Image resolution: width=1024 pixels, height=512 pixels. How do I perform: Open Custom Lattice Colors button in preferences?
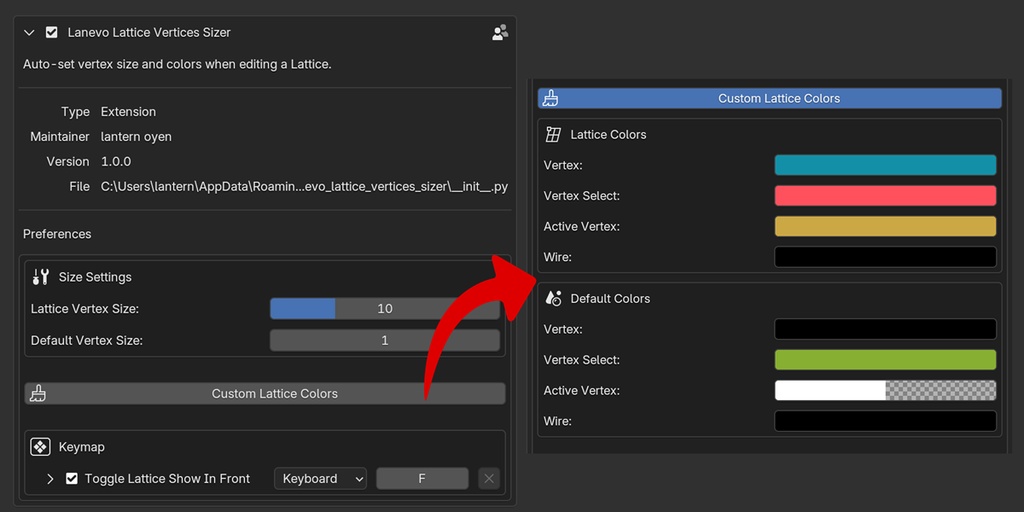265,394
